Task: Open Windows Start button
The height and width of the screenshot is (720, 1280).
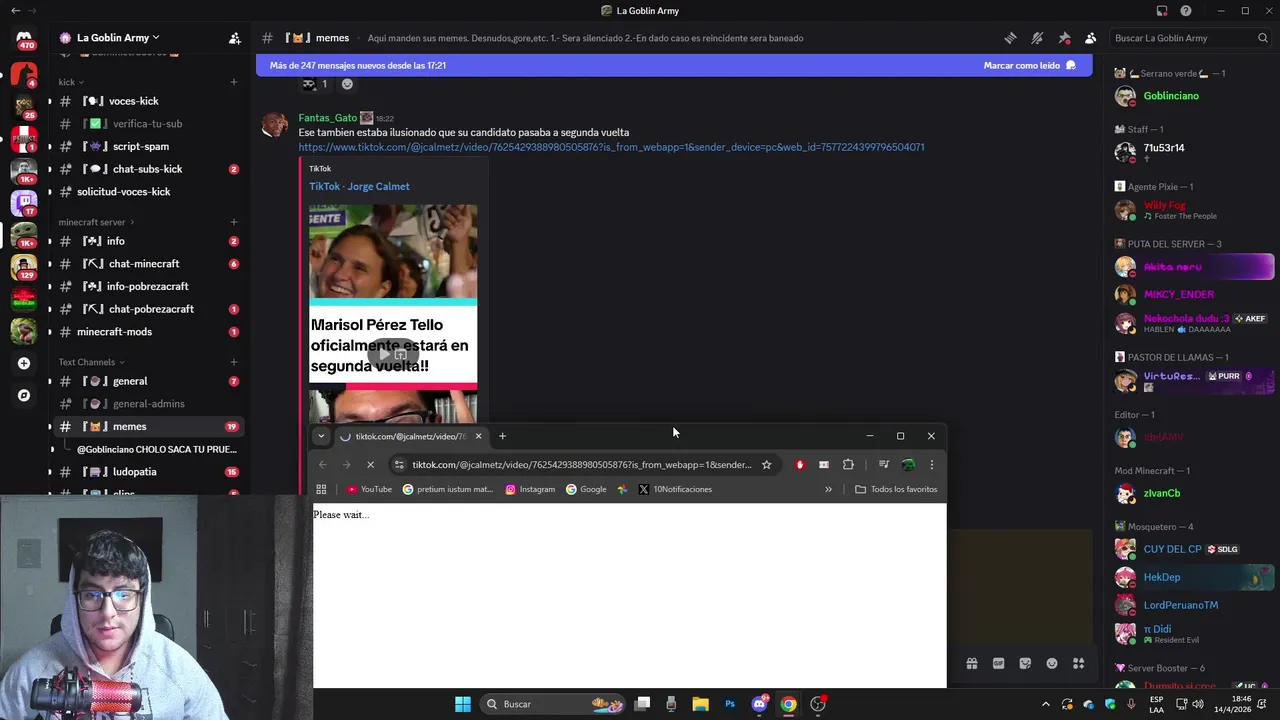Action: [462, 704]
